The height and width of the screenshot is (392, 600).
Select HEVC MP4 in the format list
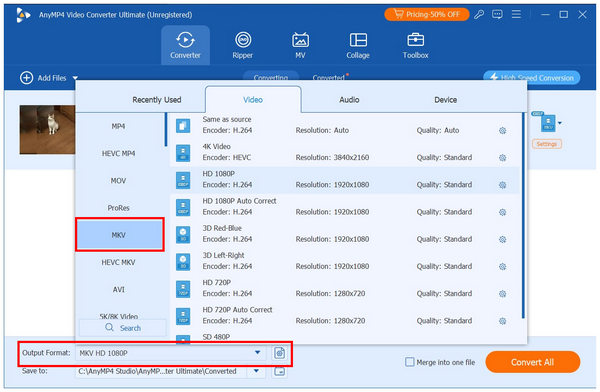[119, 154]
